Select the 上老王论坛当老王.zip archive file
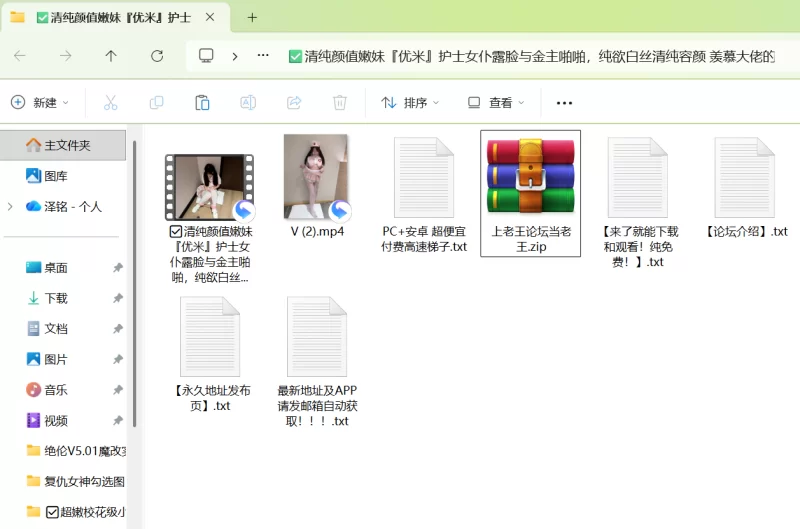 [530, 192]
